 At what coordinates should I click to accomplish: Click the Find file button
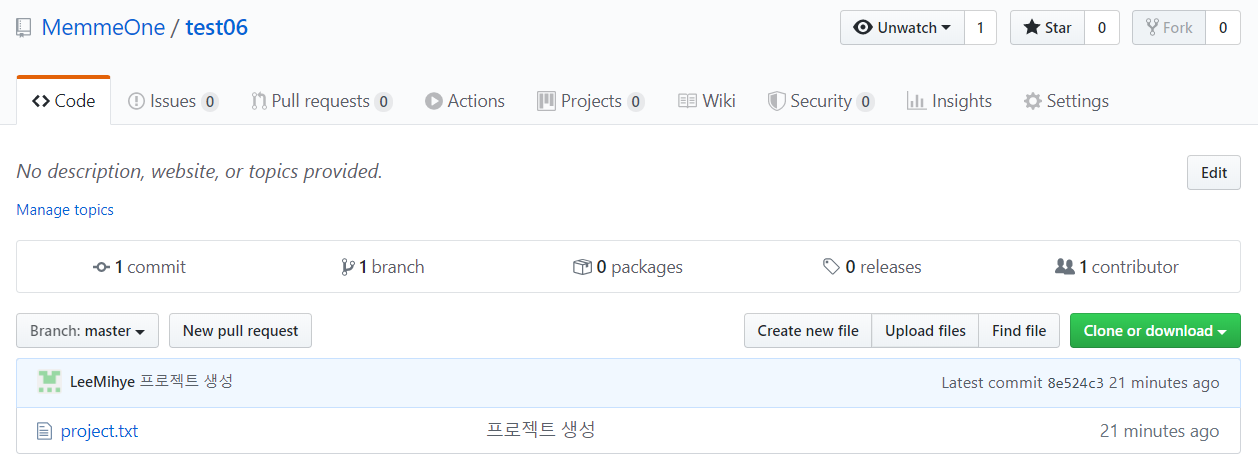(x=1019, y=331)
